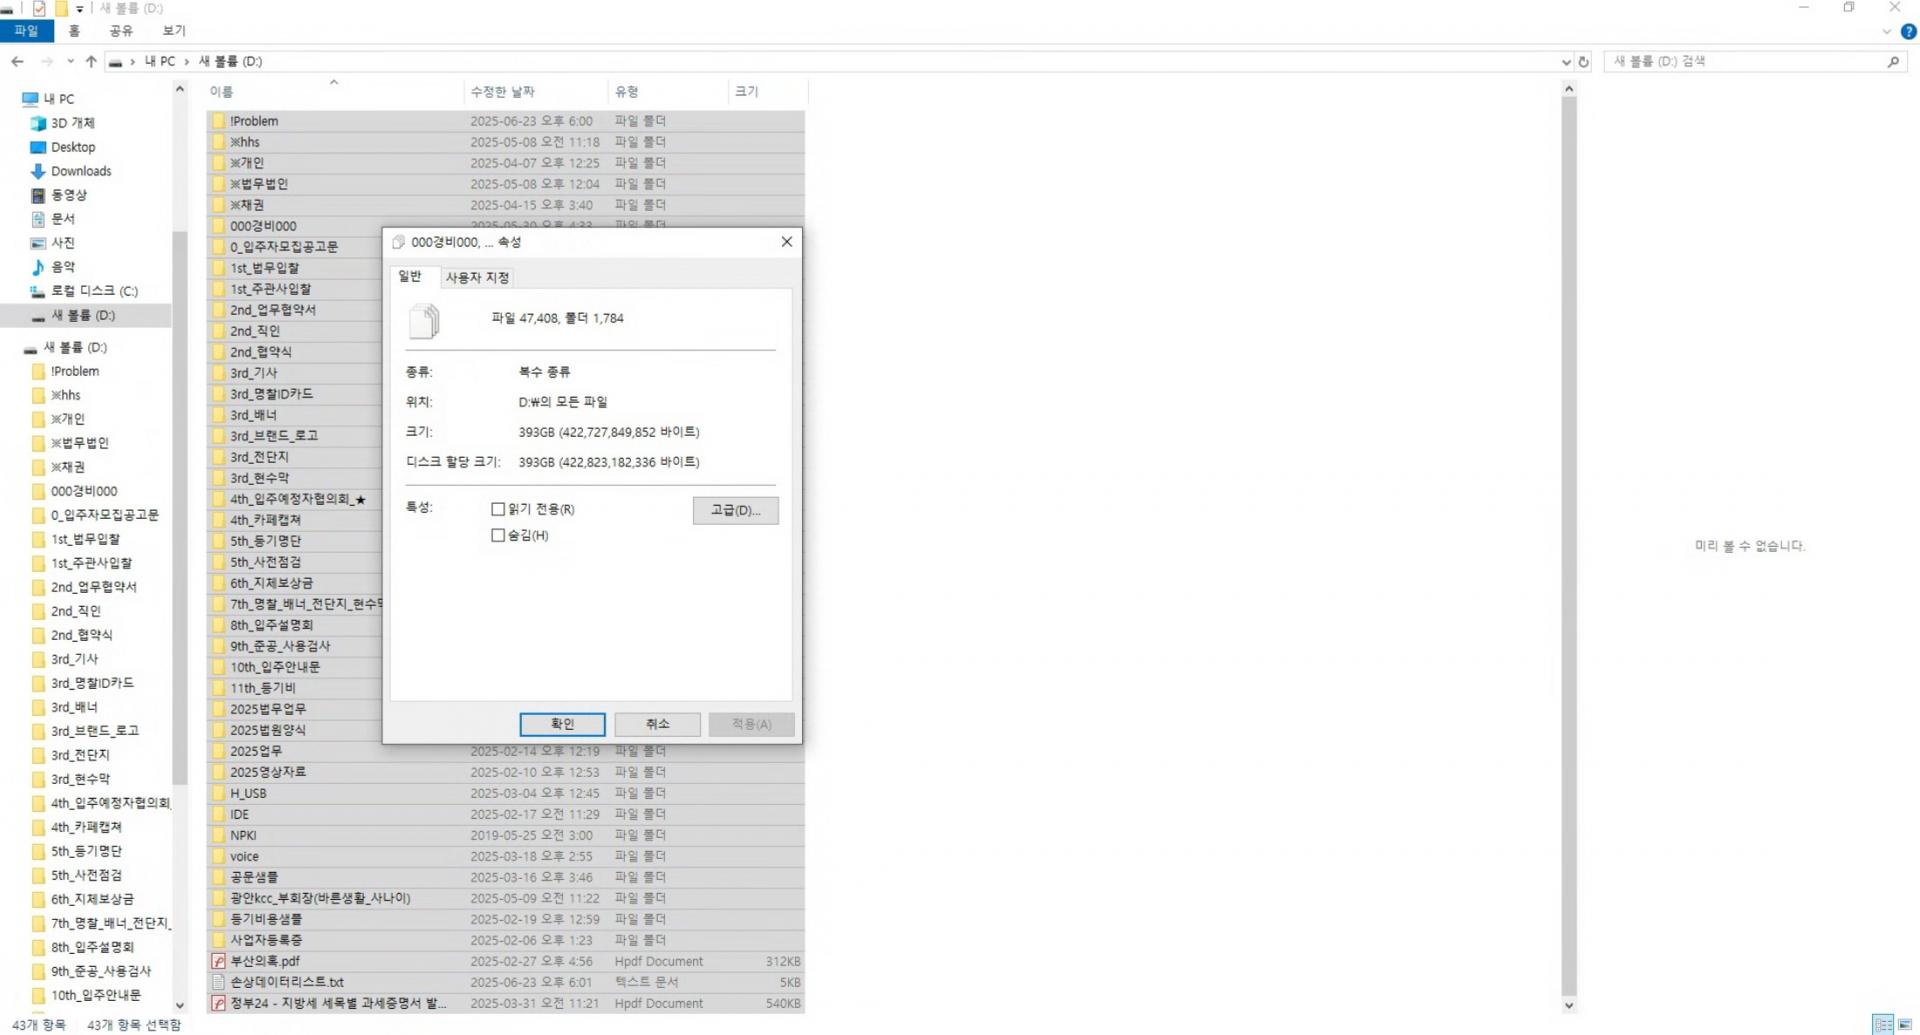Select the 2025영상자료 folder row
The width and height of the screenshot is (1920, 1035).
(x=506, y=772)
